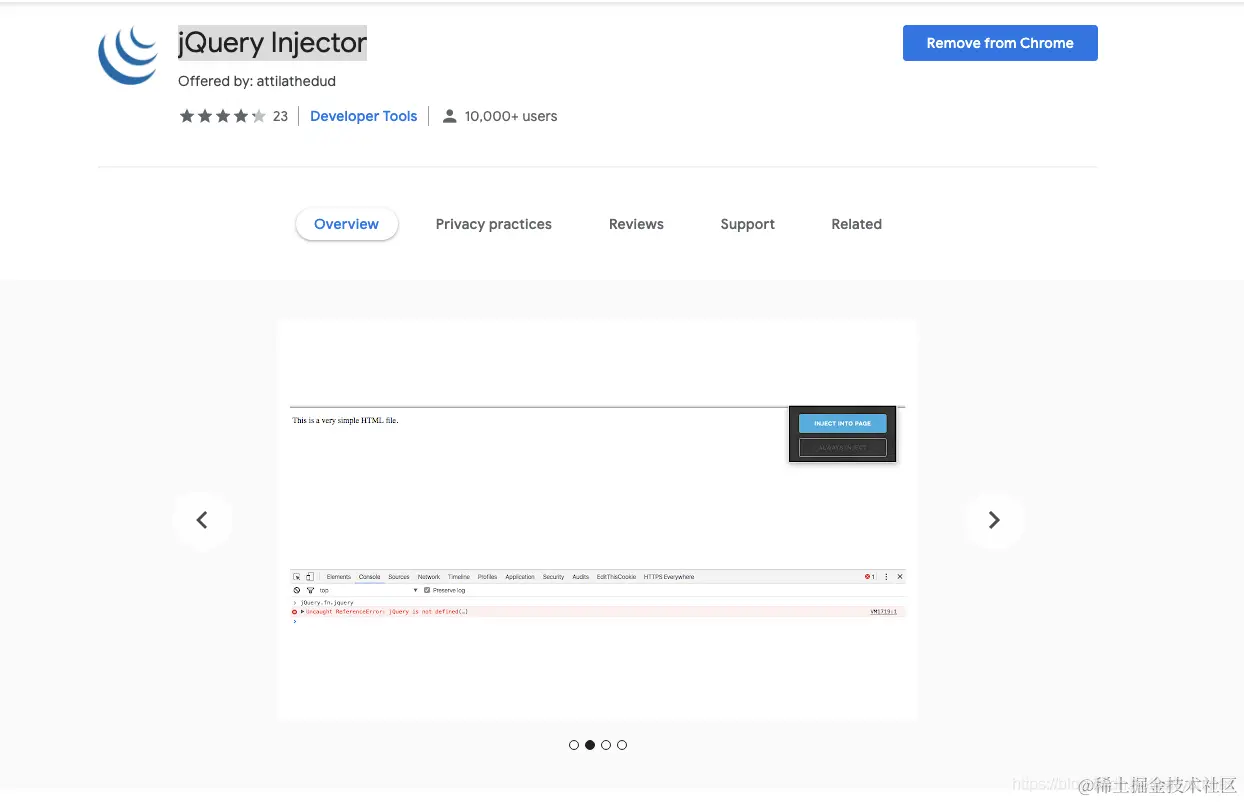Click the console input prompt line
Image resolution: width=1244 pixels, height=802 pixels.
(x=598, y=621)
